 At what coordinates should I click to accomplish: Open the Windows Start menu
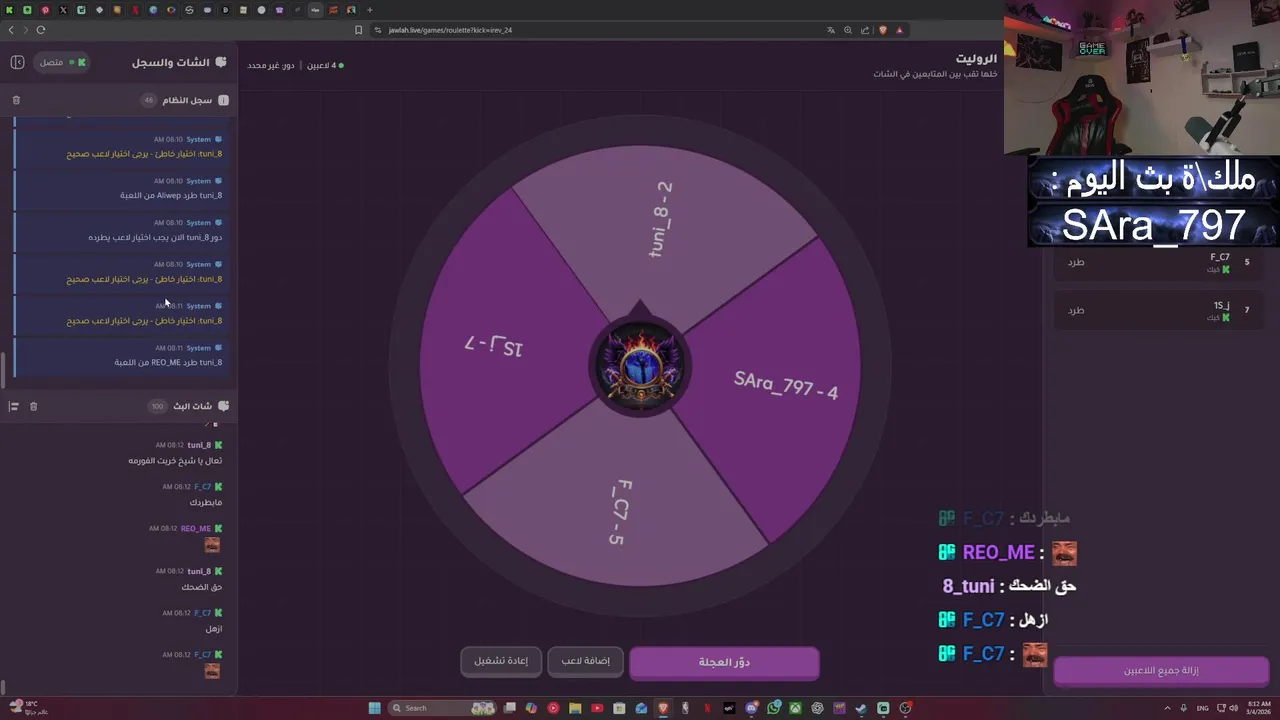click(x=374, y=708)
